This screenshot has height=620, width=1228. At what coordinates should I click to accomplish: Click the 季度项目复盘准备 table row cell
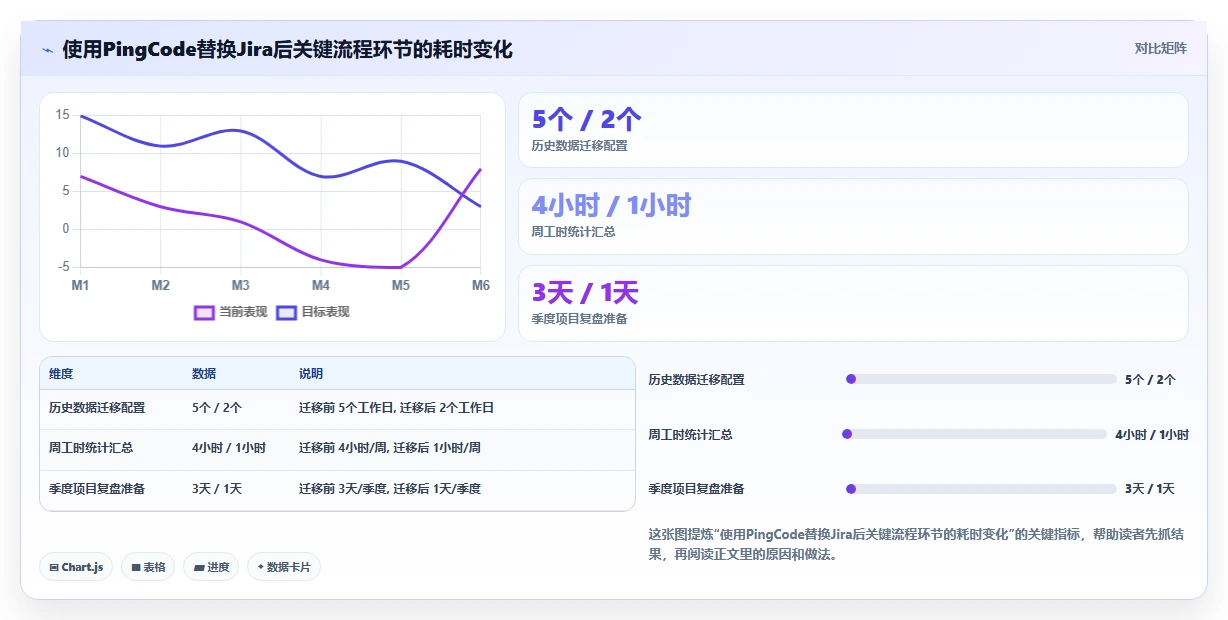point(97,489)
